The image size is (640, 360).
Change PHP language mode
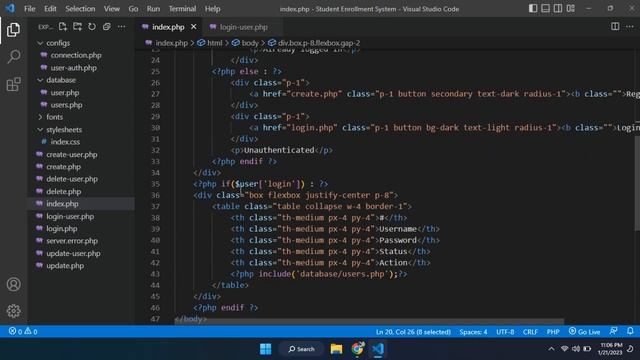pyautogui.click(x=553, y=331)
